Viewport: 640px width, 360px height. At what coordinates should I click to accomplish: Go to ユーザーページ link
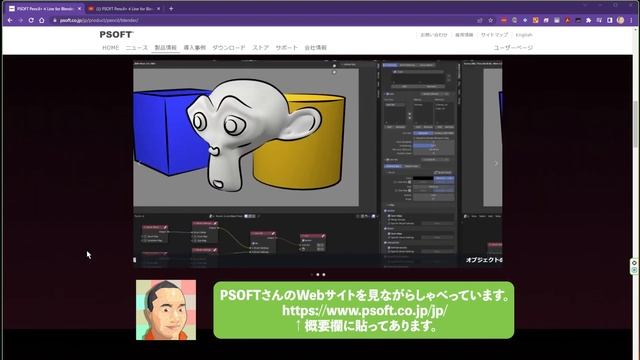click(513, 48)
